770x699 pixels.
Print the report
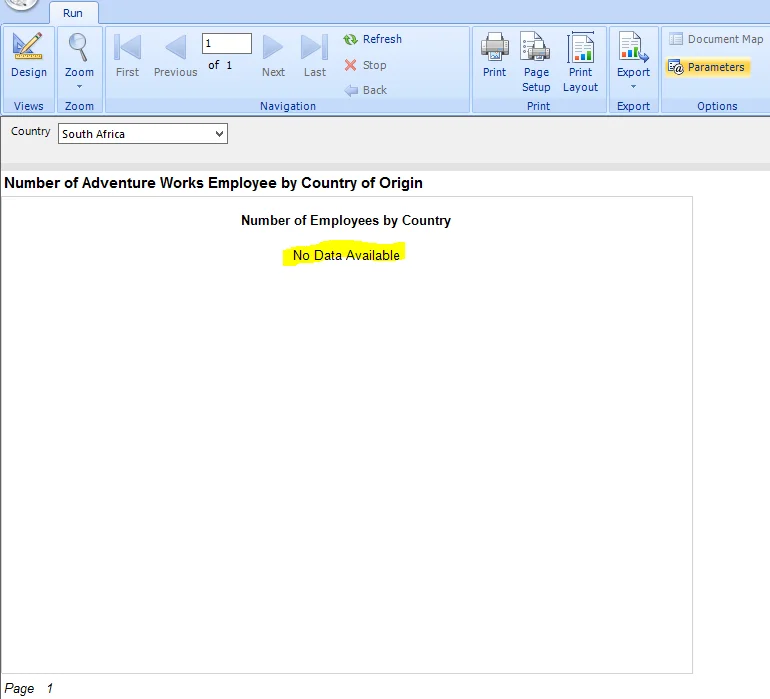494,55
